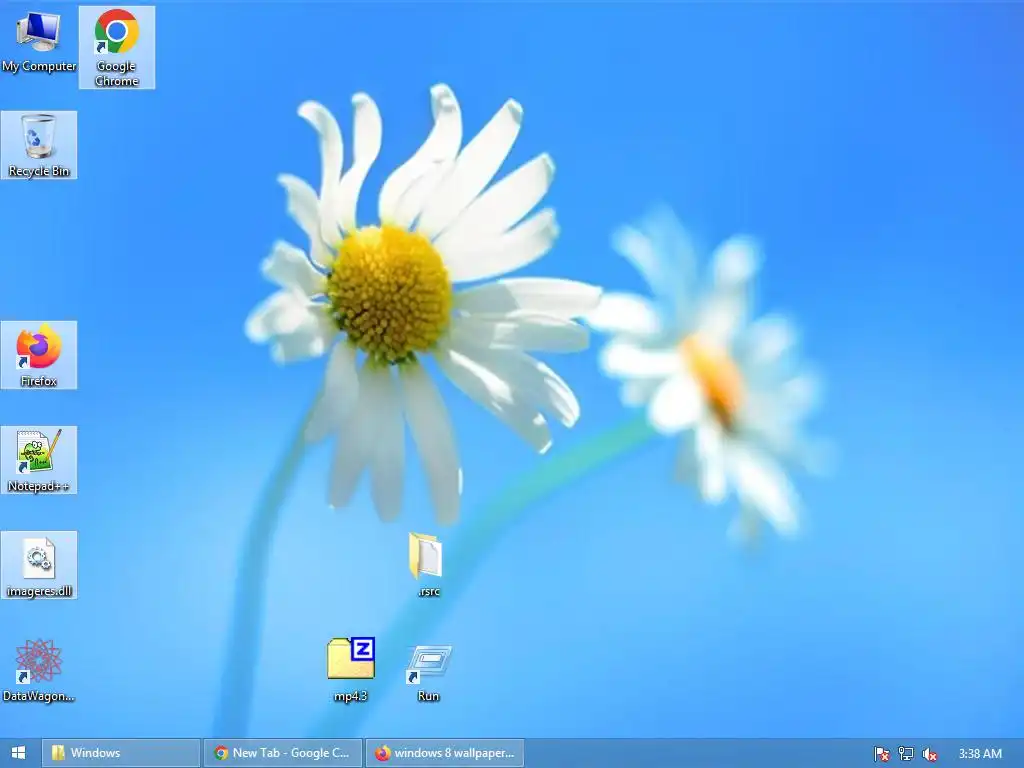Viewport: 1024px width, 768px height.
Task: Switch to windows 8 wallpaper Firefox taskbar button
Action: pos(445,753)
